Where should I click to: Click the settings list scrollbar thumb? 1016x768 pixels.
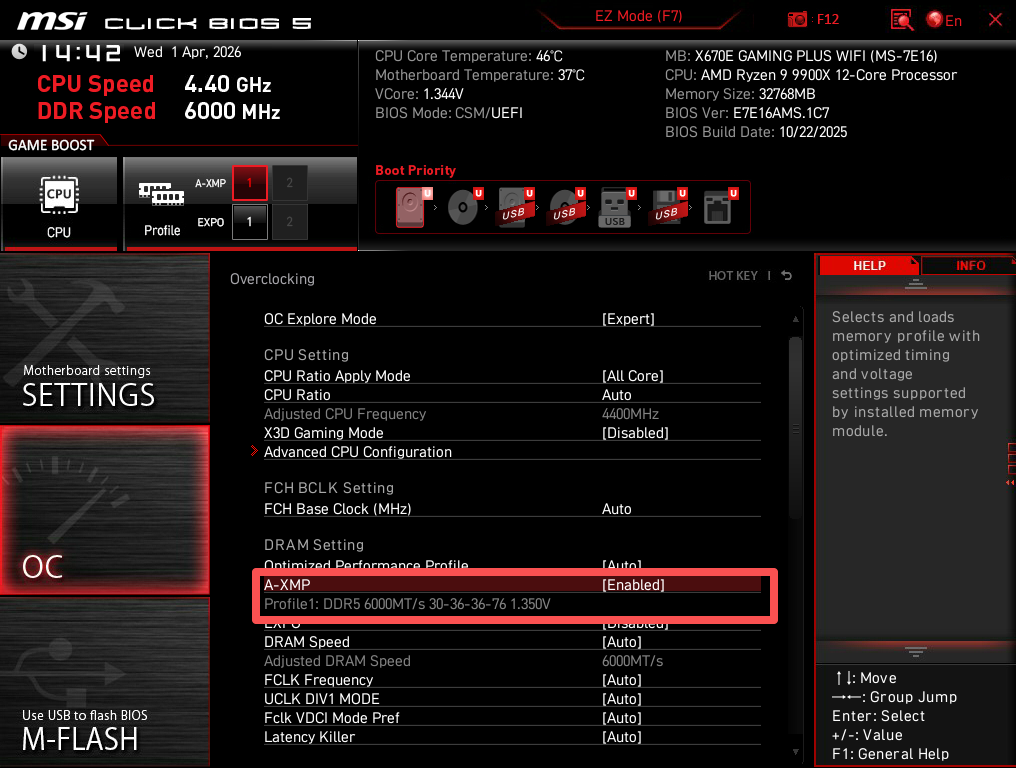[795, 428]
